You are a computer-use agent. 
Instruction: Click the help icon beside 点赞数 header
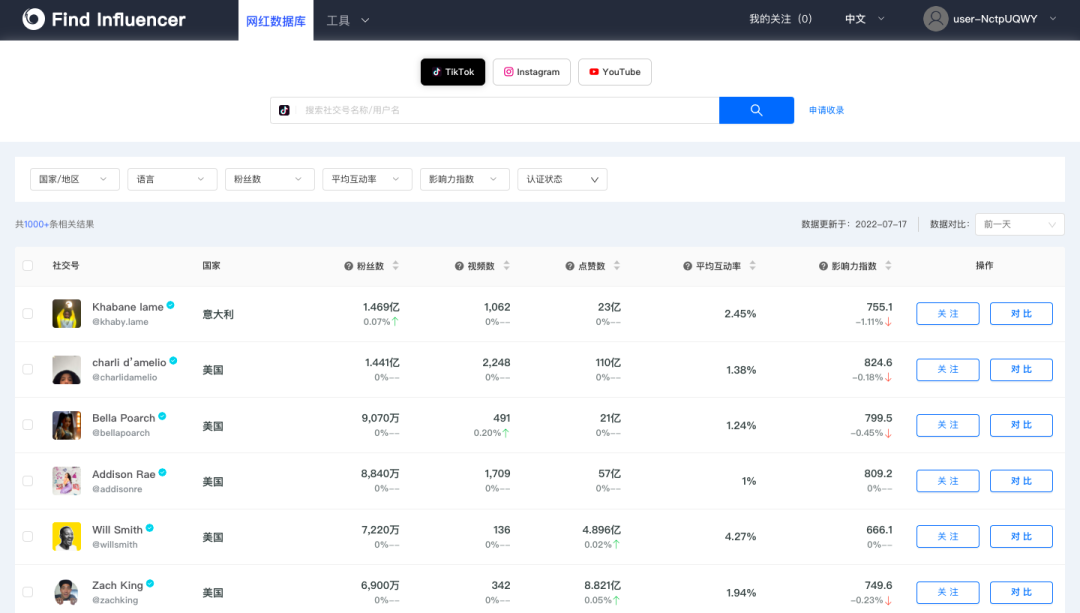(x=570, y=267)
